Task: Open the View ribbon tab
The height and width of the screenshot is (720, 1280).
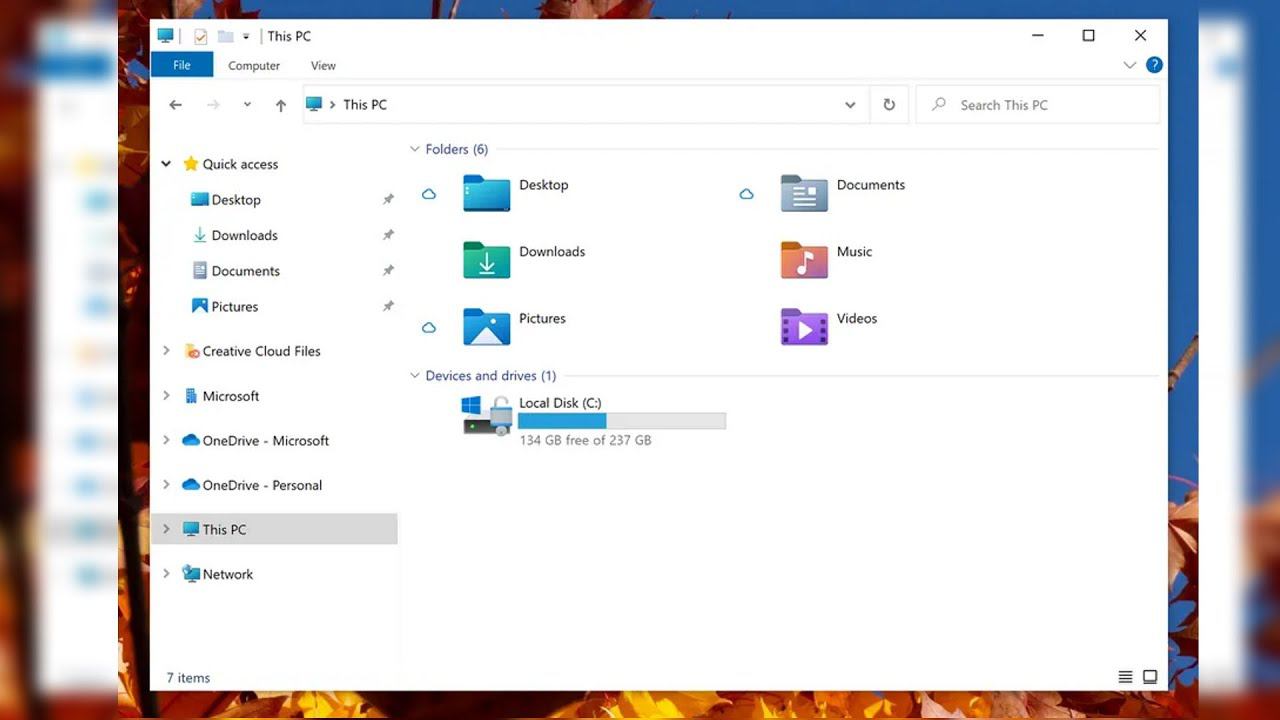Action: [323, 65]
